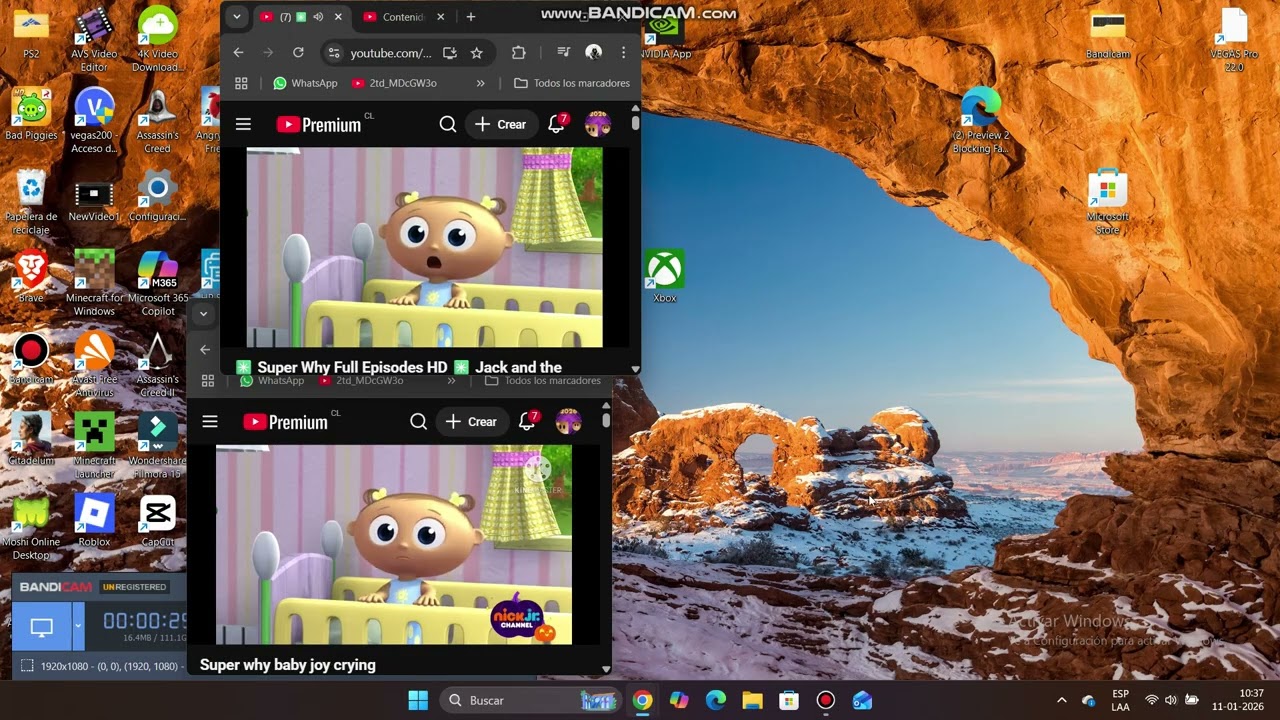Open YouTube notifications bell in bottom window

(x=528, y=421)
